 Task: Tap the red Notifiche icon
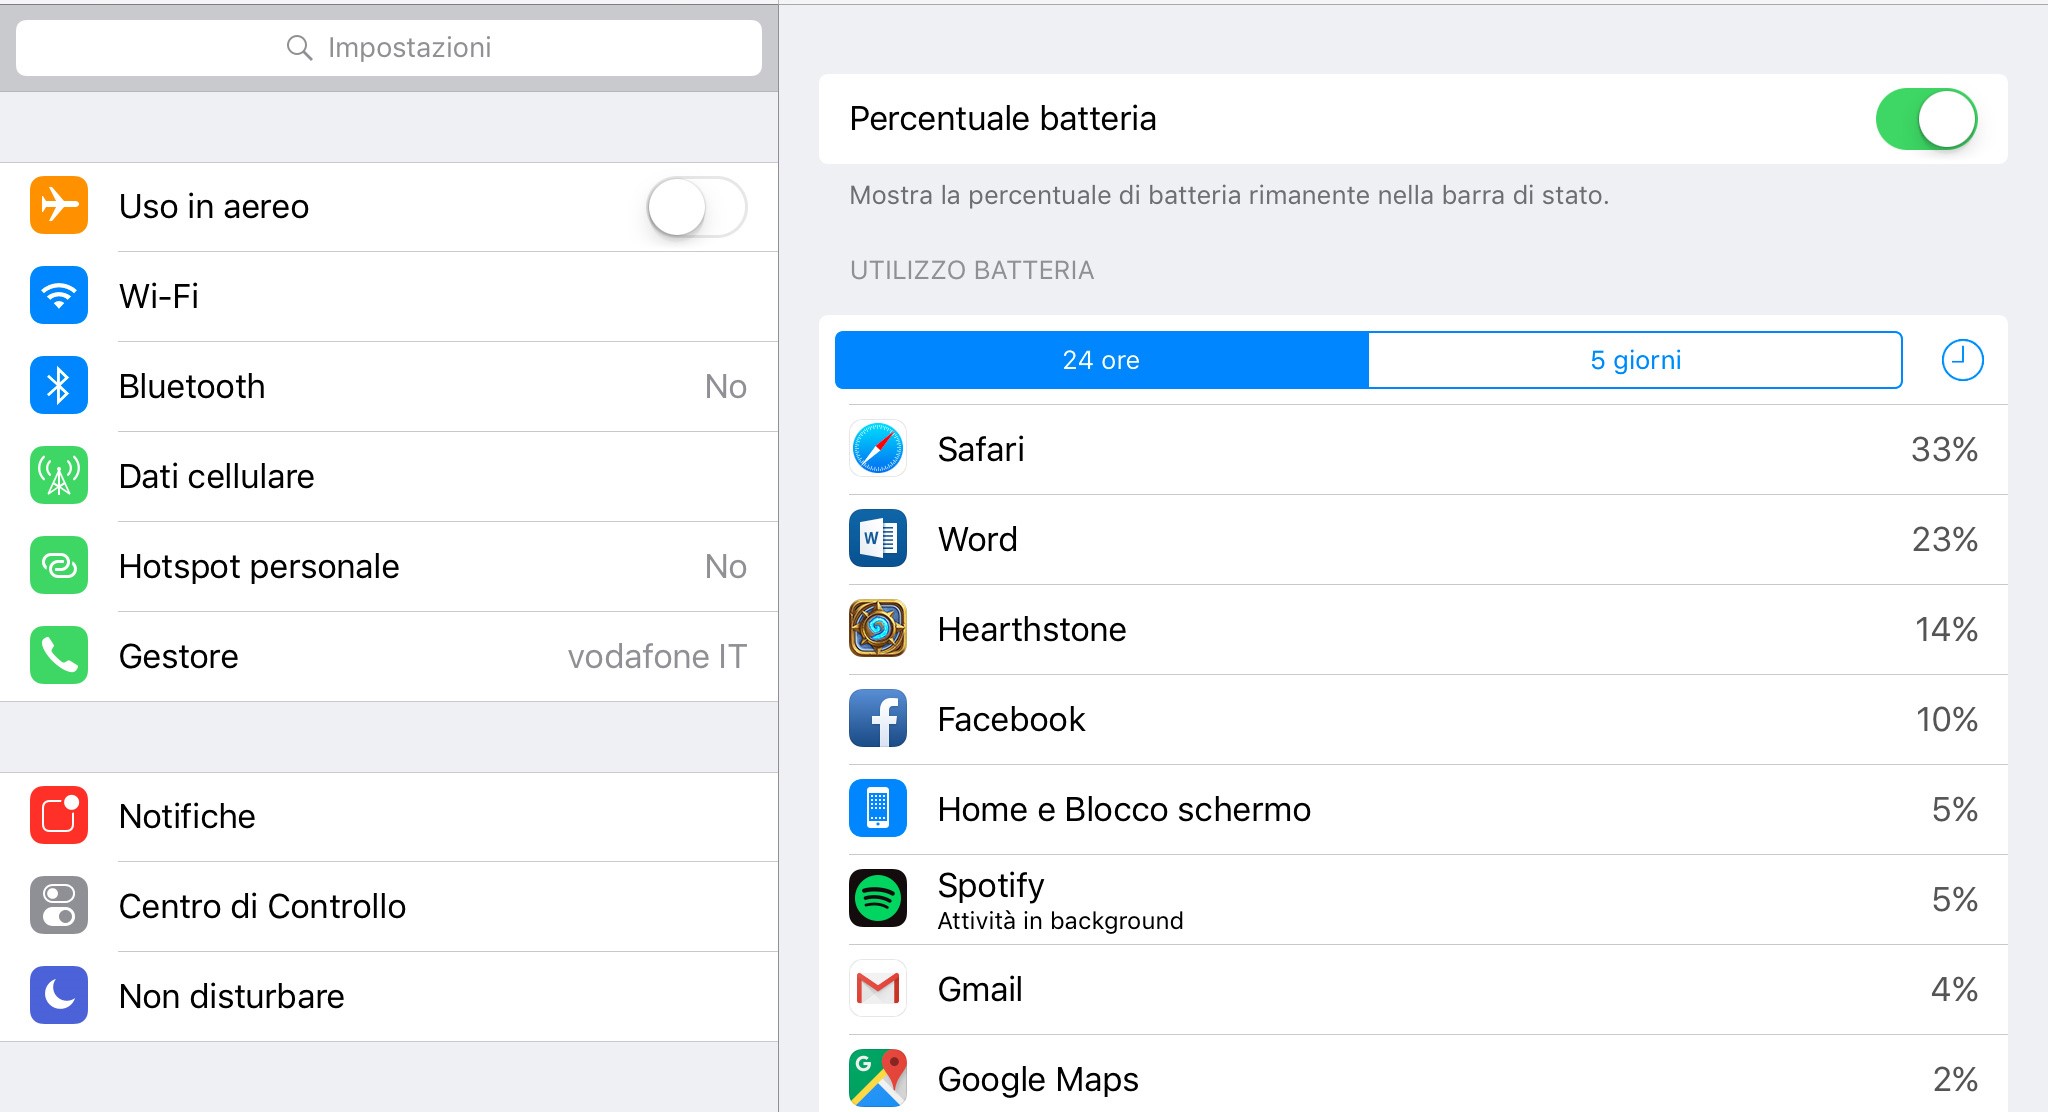(59, 815)
